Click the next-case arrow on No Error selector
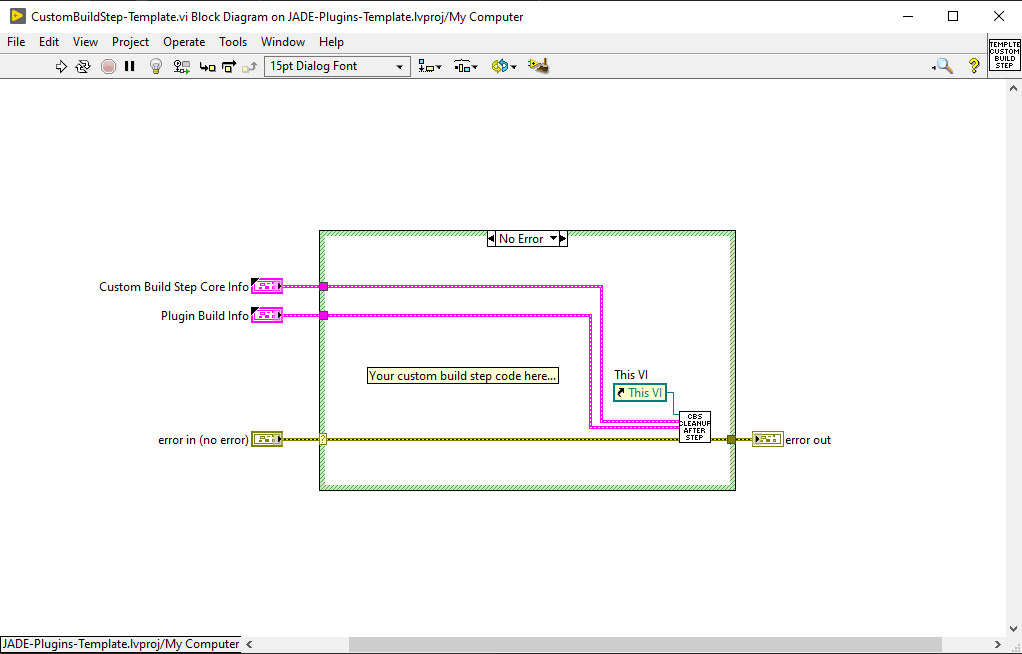 point(561,238)
